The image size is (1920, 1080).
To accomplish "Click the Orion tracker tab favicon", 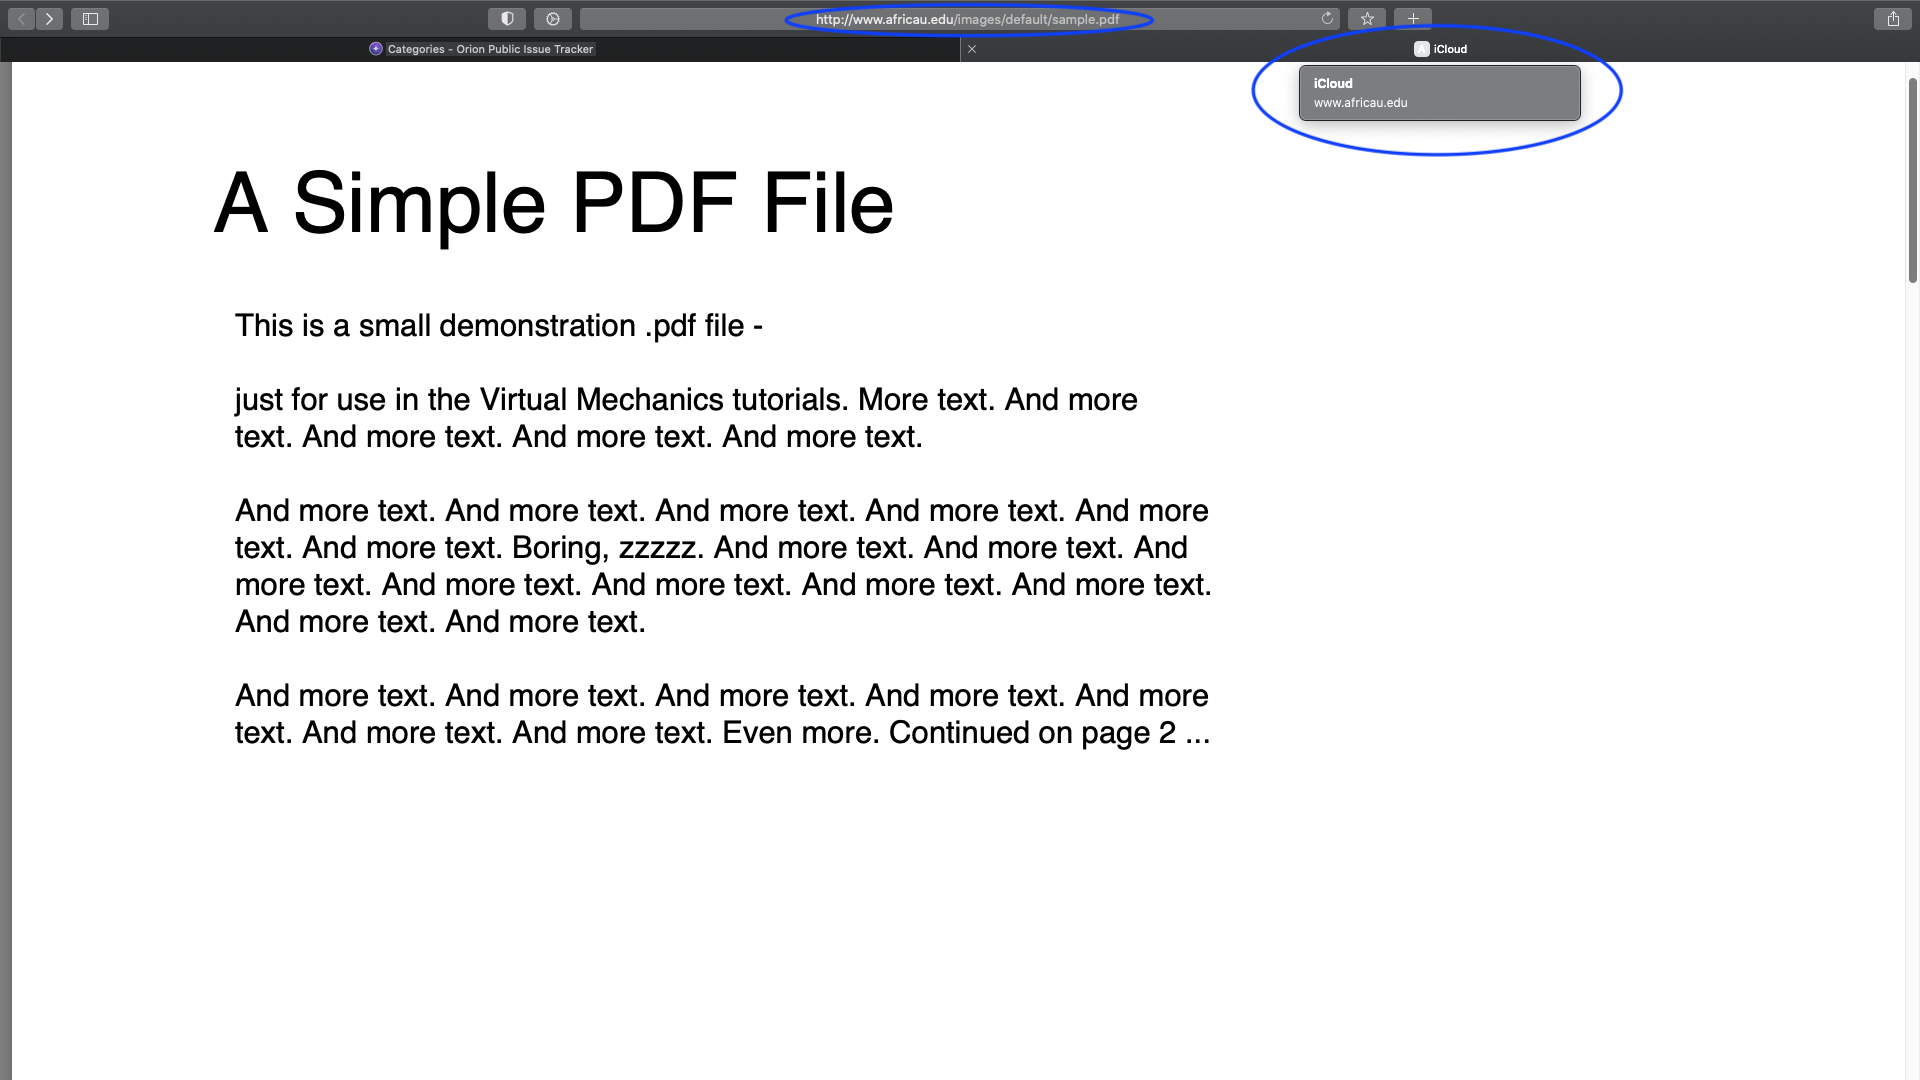I will 376,49.
